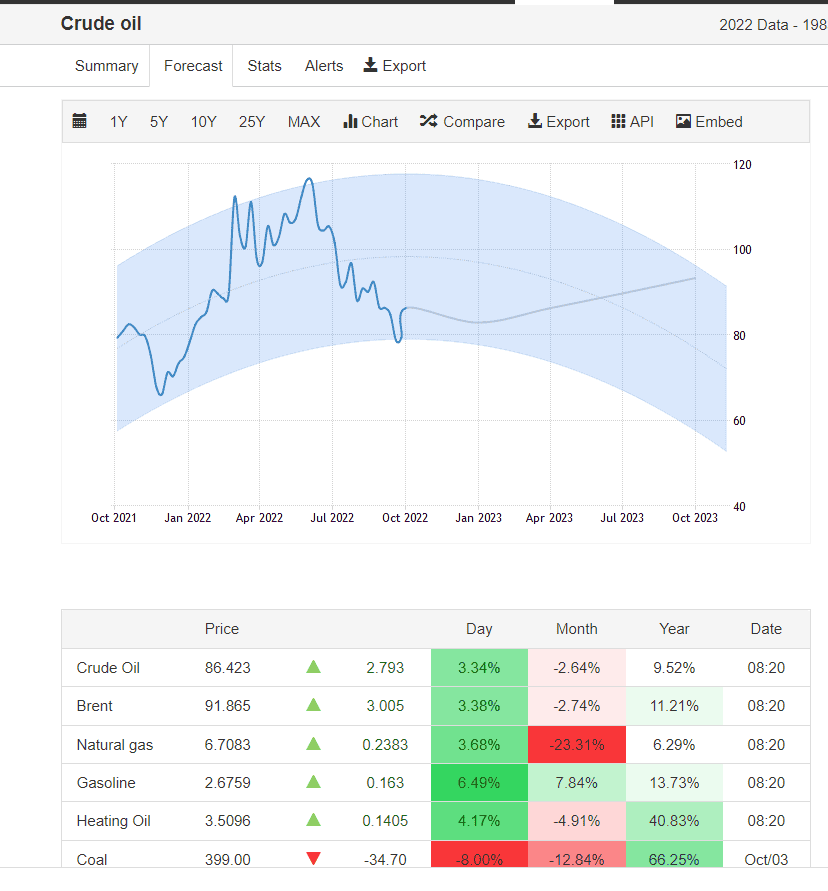828x891 pixels.
Task: Click the Compare shuffle icon
Action: (x=428, y=121)
